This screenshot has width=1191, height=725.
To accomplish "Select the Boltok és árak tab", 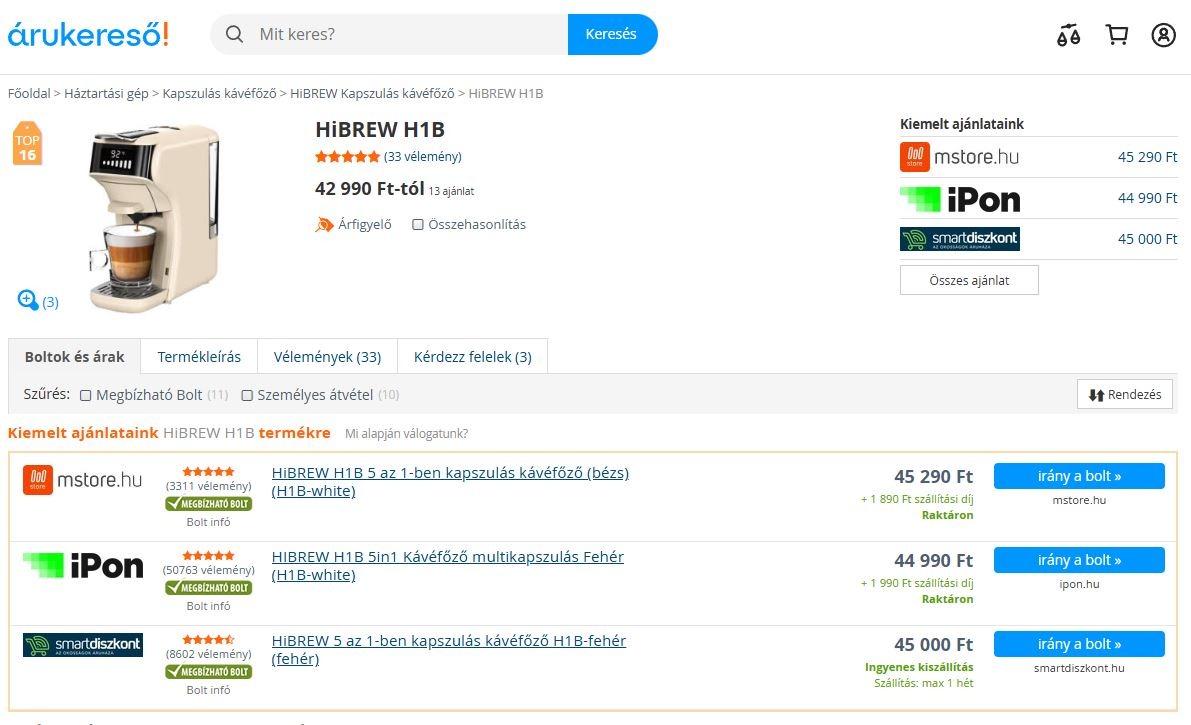I will click(x=74, y=356).
